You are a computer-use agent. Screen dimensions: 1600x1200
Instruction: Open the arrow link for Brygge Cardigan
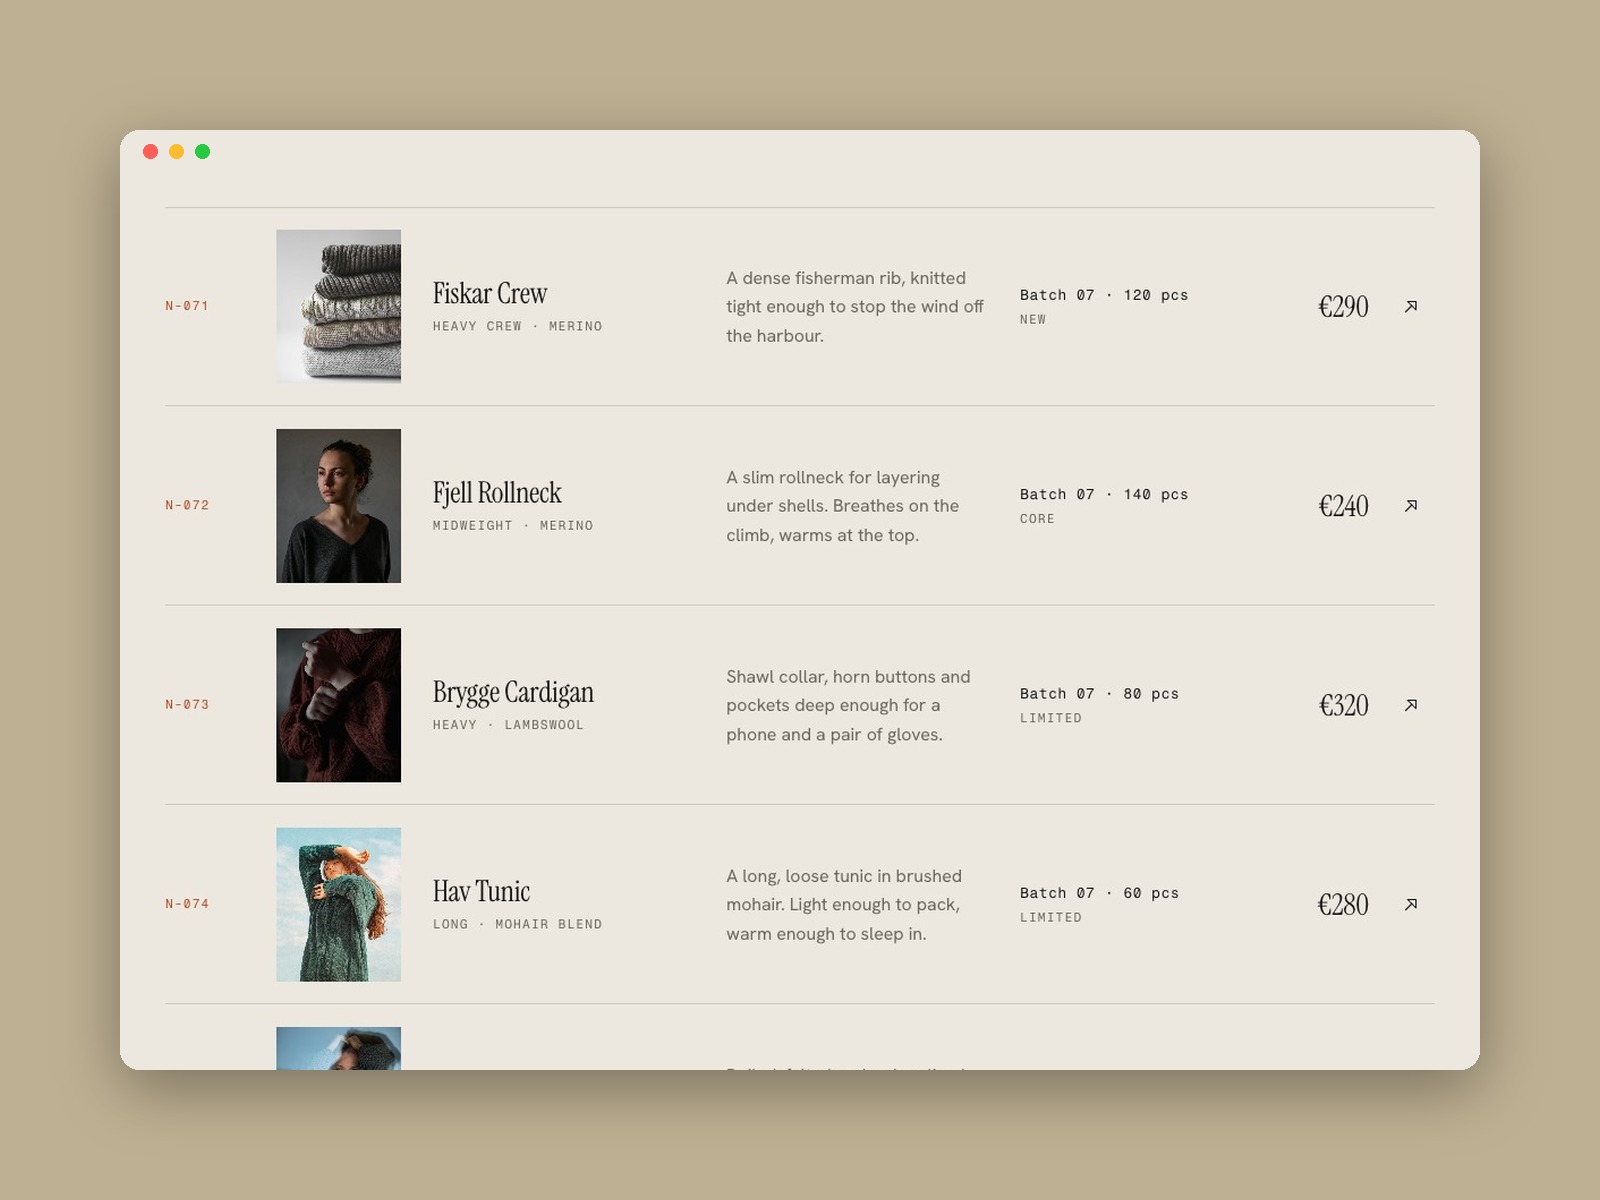1410,705
